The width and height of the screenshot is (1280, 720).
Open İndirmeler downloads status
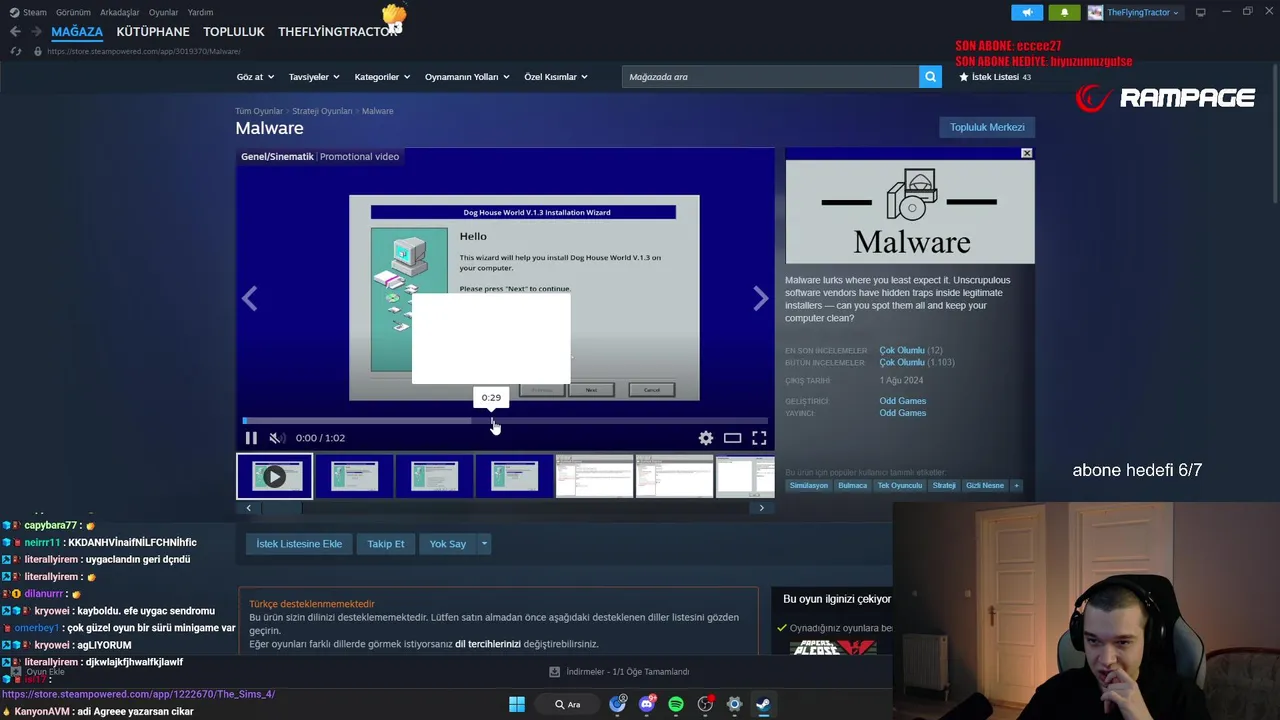(x=620, y=672)
